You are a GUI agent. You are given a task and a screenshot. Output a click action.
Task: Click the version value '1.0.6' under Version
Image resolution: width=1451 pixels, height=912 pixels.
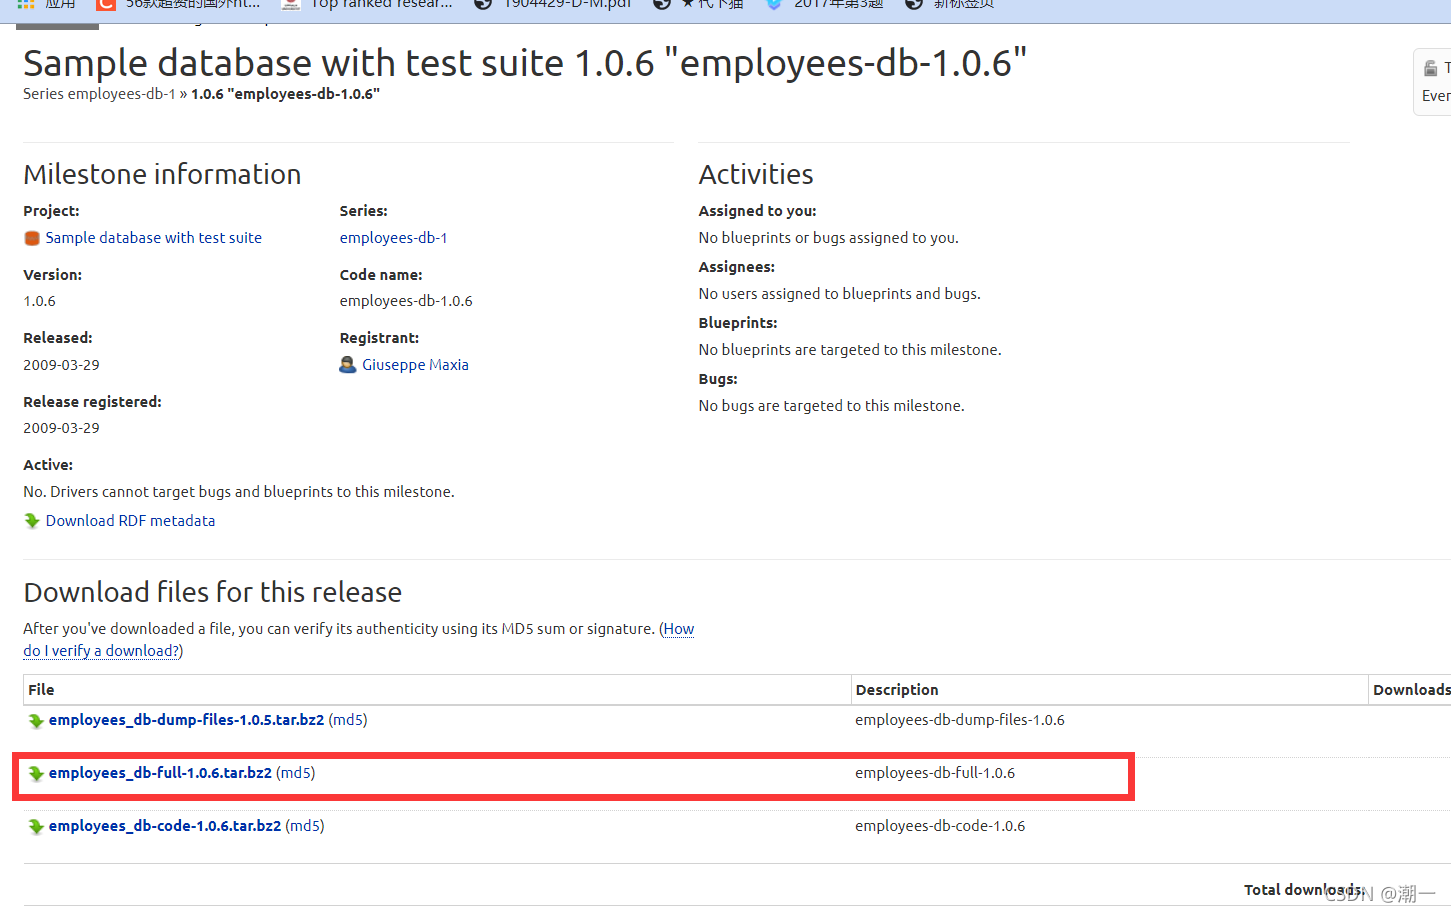coord(40,301)
